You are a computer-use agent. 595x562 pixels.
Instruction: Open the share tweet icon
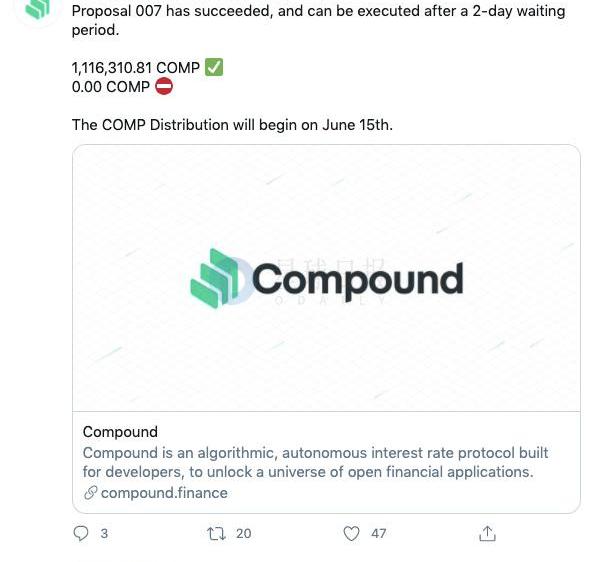(x=488, y=533)
